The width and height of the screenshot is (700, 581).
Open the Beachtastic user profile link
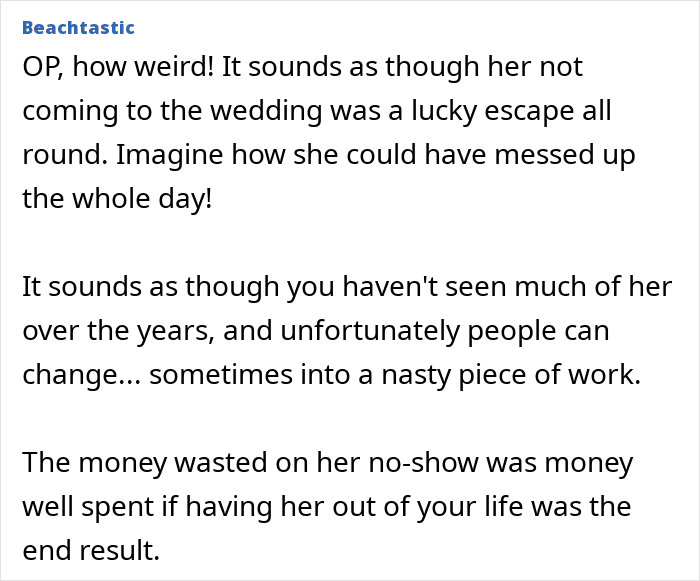pos(77,27)
